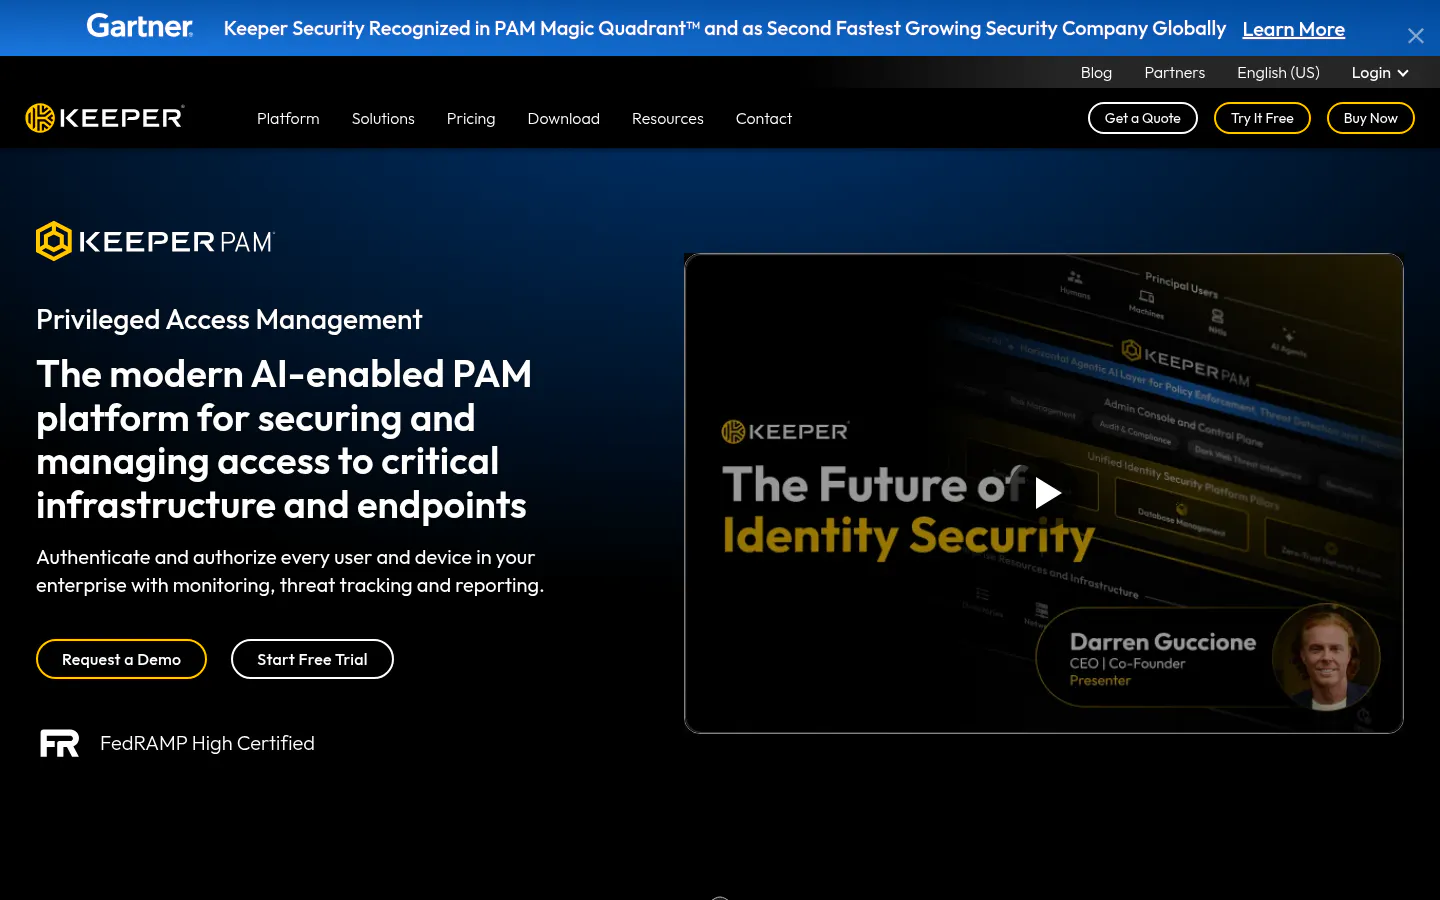The image size is (1440, 900).
Task: Expand the Login dropdown
Action: (1379, 72)
